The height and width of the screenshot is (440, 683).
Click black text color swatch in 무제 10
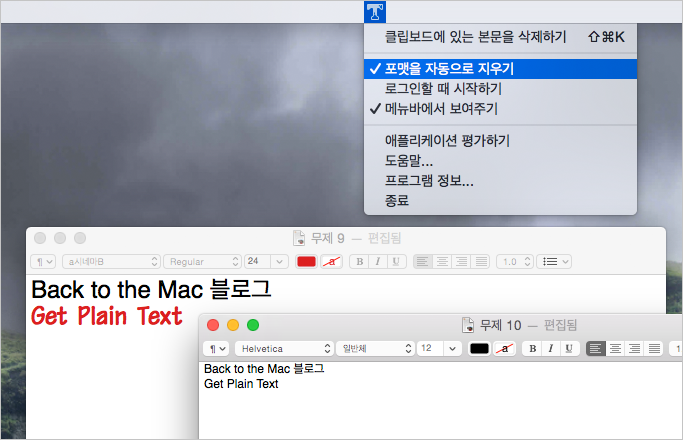[479, 349]
